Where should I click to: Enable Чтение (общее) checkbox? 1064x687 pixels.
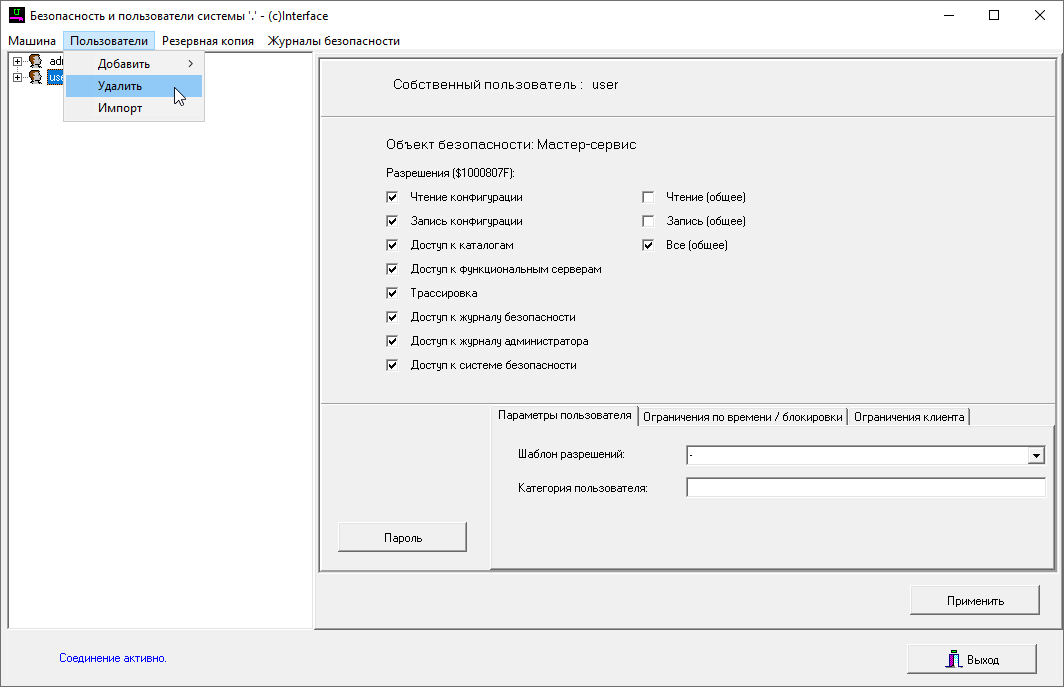pos(648,198)
